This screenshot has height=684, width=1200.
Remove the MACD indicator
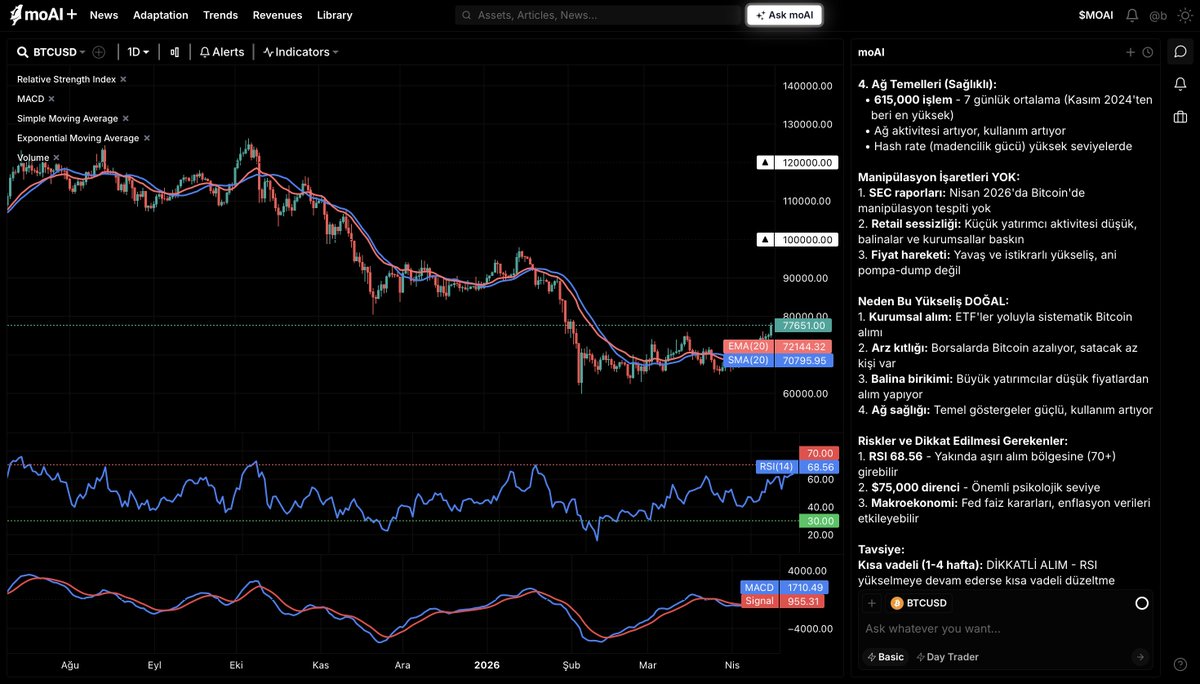click(51, 98)
